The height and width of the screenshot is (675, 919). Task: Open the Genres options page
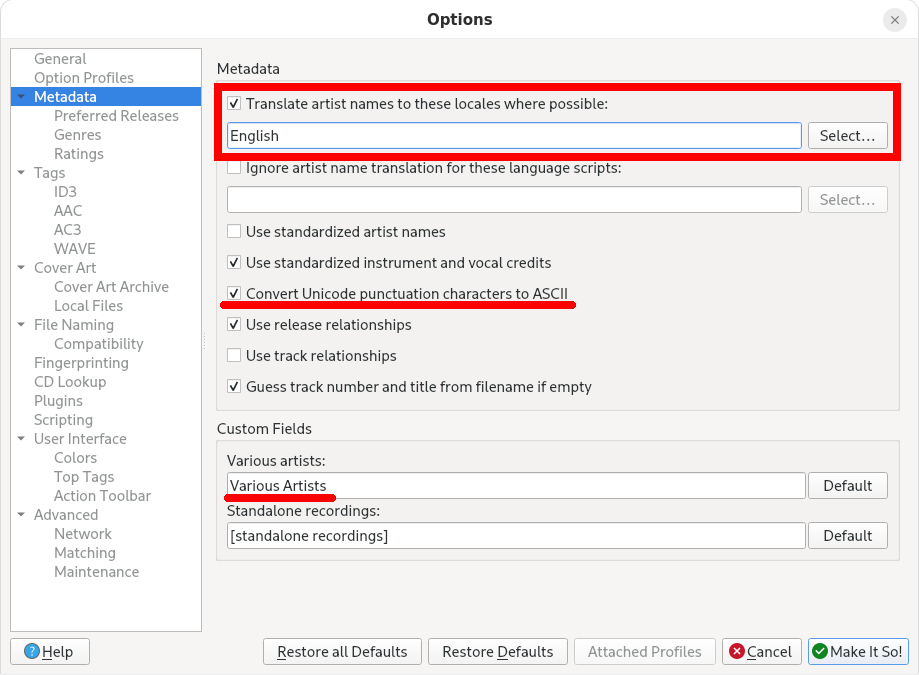point(77,135)
